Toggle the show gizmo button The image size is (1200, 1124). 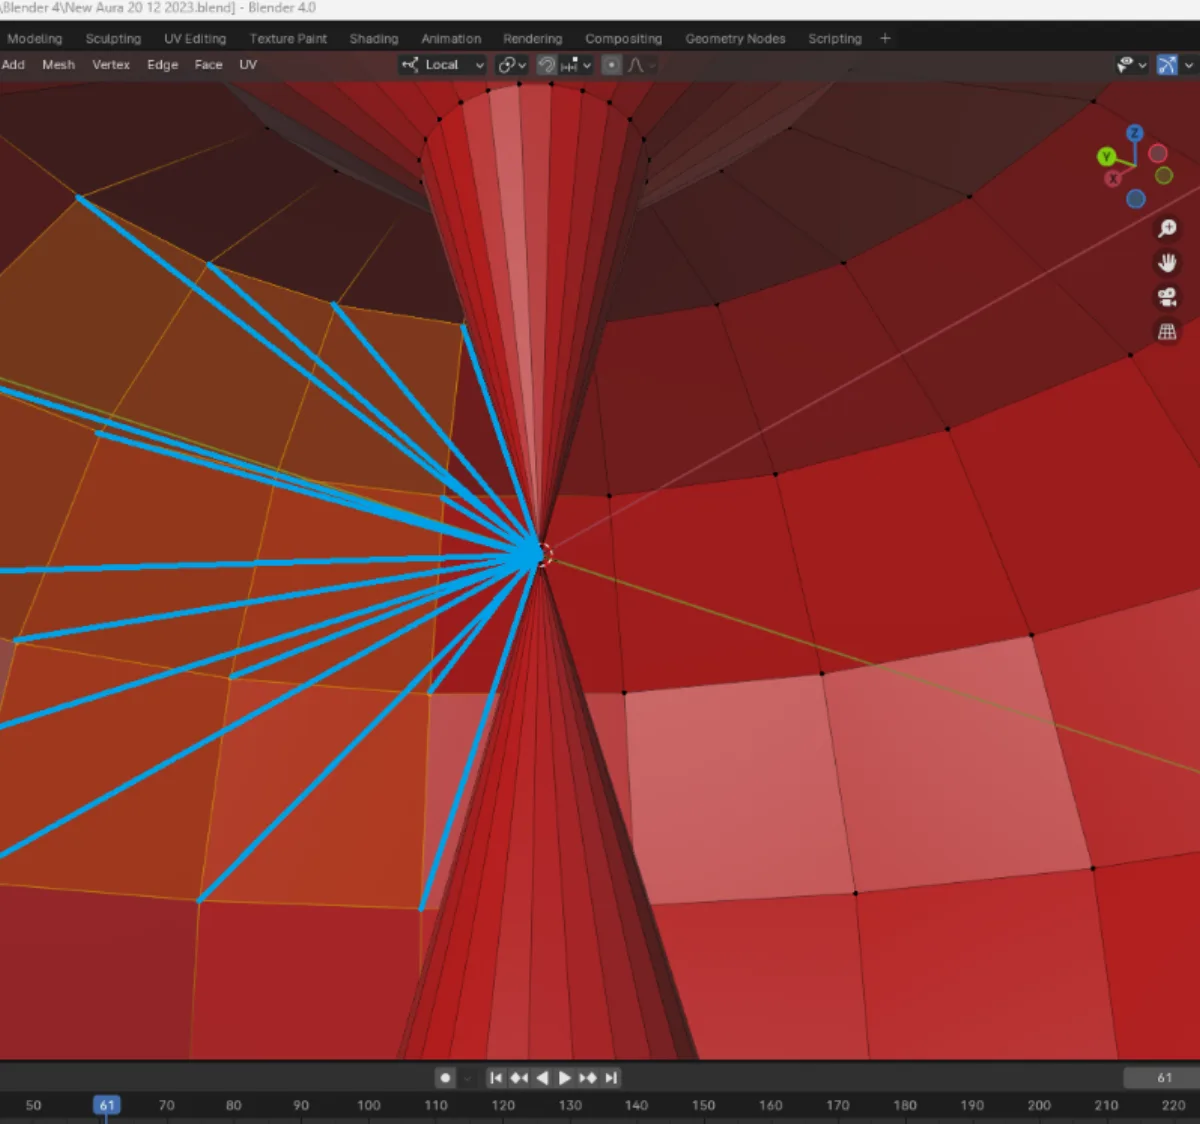pos(1167,65)
